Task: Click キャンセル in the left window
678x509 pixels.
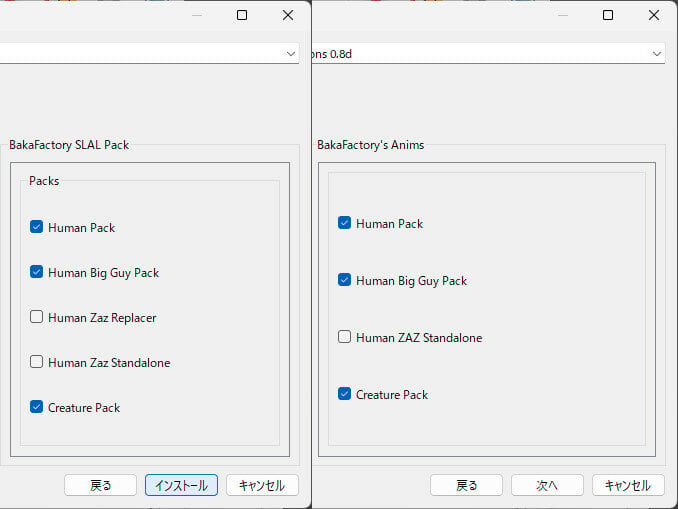Action: point(262,485)
